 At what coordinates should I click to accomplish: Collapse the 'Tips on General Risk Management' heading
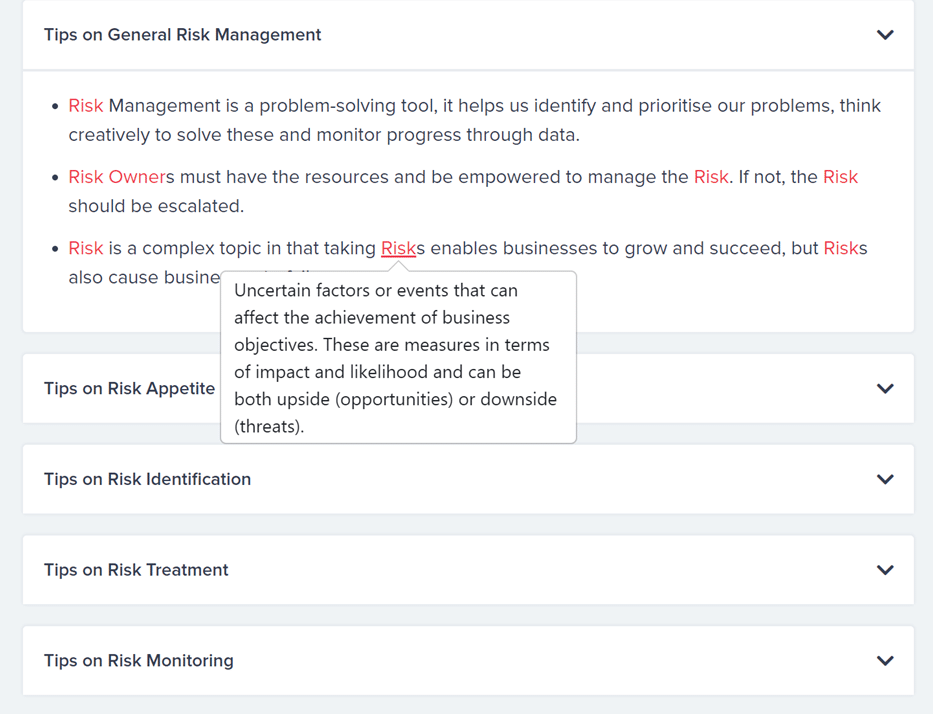tap(183, 35)
